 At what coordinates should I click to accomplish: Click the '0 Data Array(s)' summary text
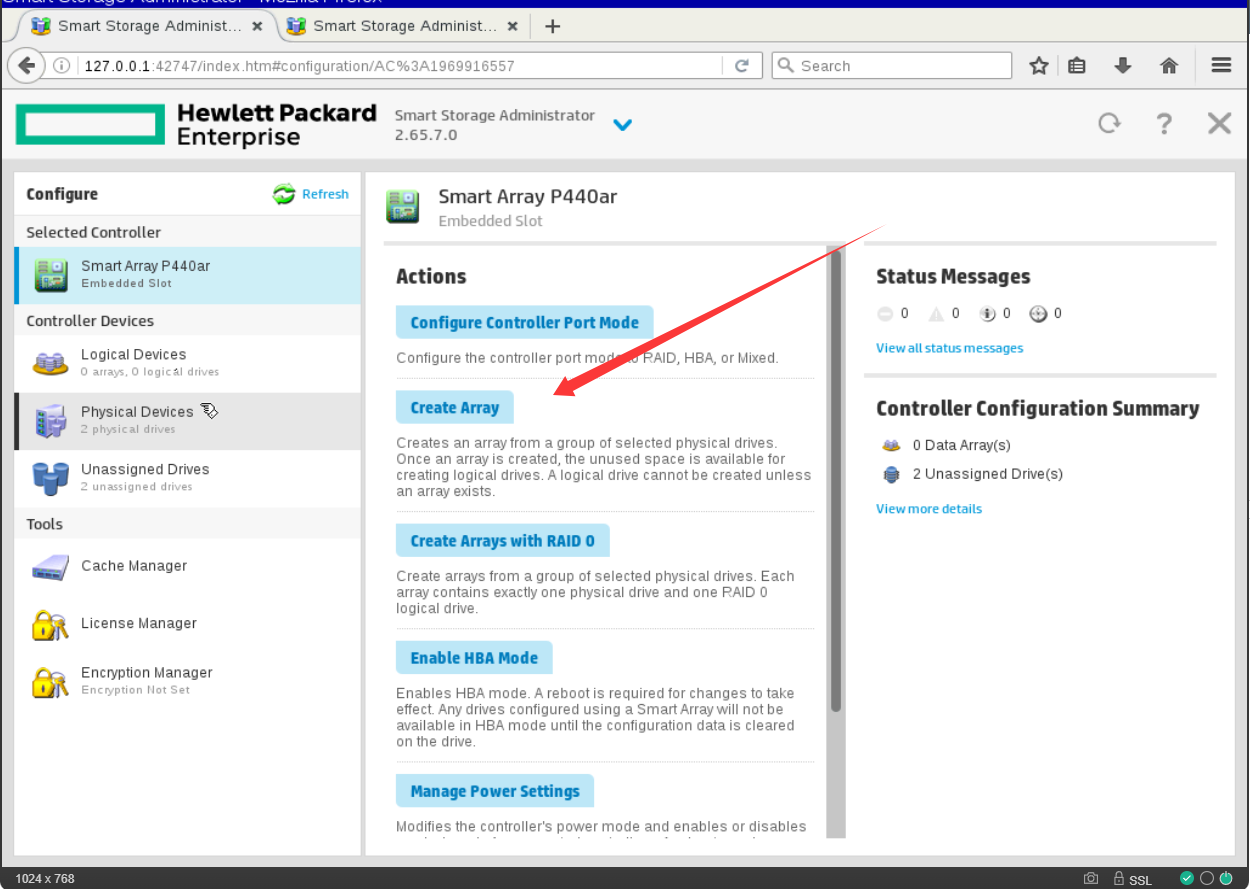(962, 446)
